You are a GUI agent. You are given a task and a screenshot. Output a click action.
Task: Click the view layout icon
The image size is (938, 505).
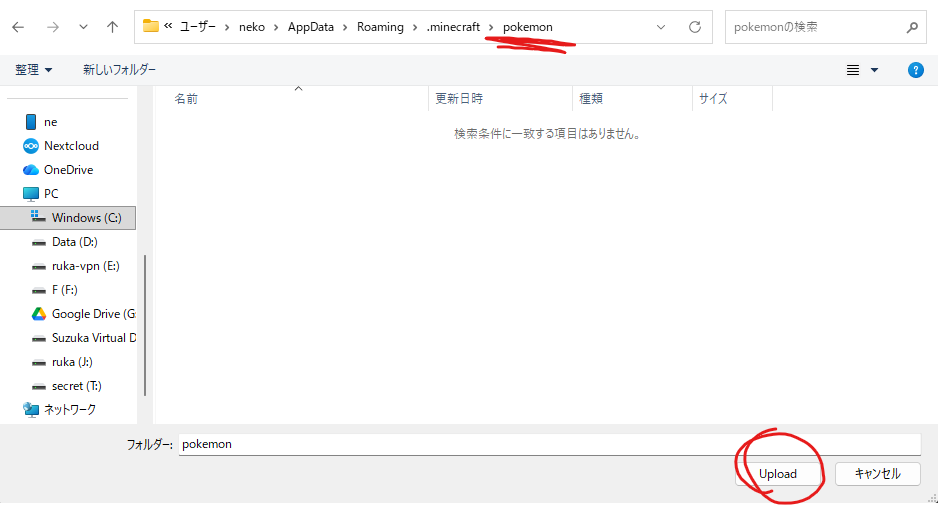853,70
